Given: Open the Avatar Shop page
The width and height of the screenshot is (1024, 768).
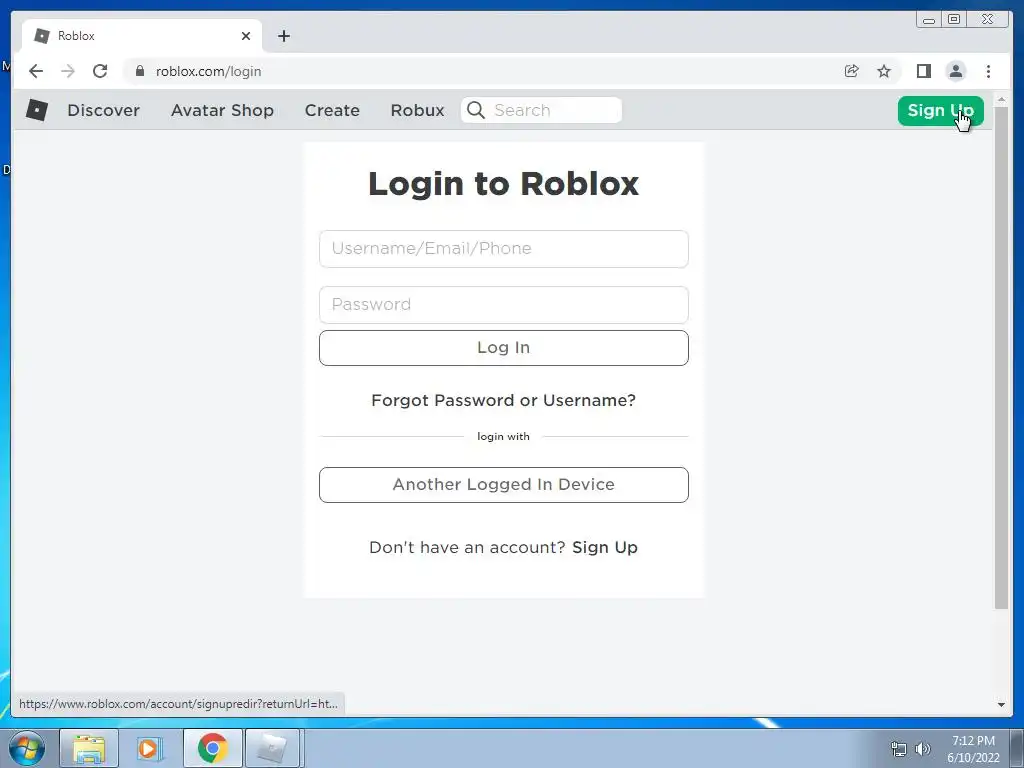Looking at the screenshot, I should [x=222, y=110].
